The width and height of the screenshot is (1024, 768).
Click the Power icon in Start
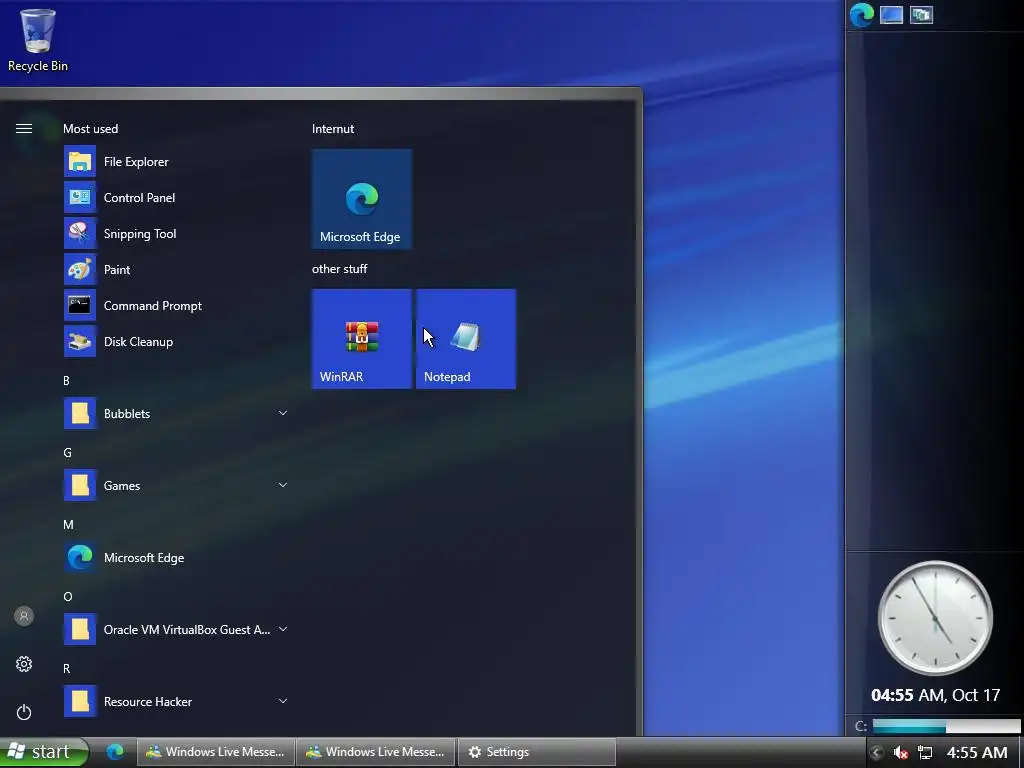pos(24,712)
